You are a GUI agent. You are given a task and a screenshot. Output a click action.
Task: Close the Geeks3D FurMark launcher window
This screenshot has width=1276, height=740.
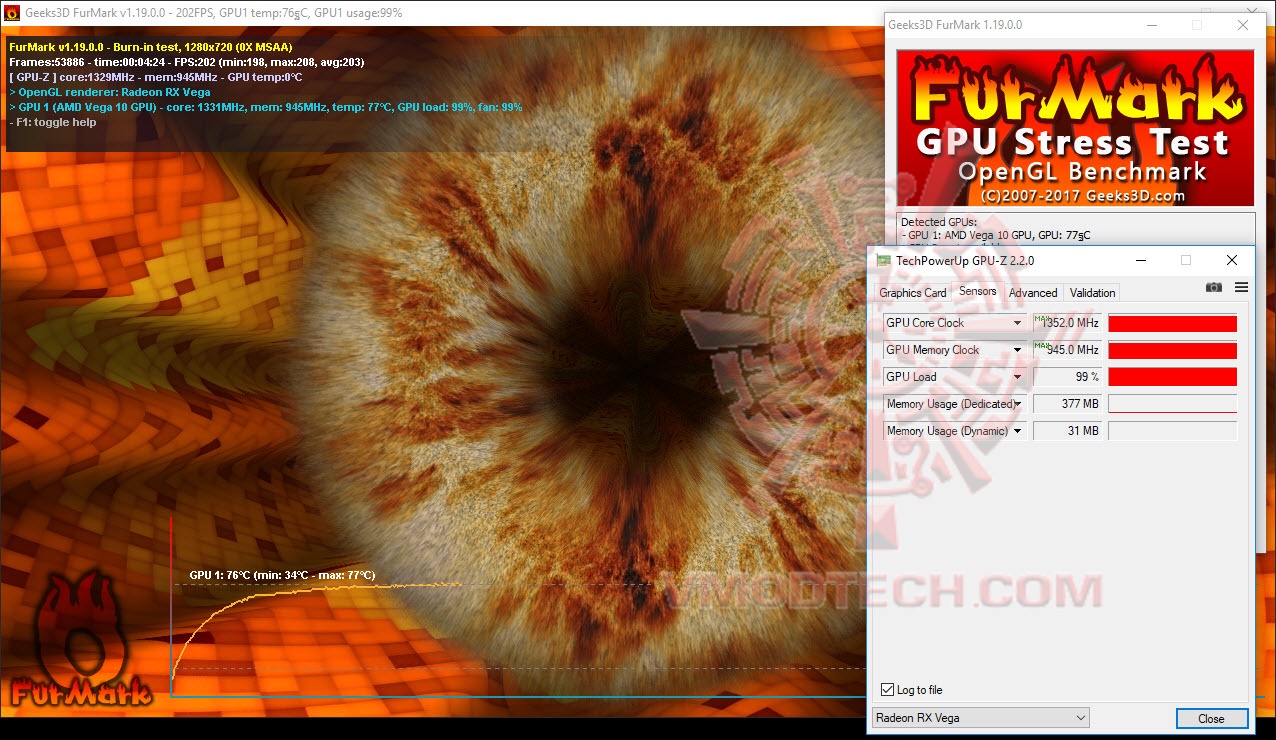click(x=1242, y=25)
